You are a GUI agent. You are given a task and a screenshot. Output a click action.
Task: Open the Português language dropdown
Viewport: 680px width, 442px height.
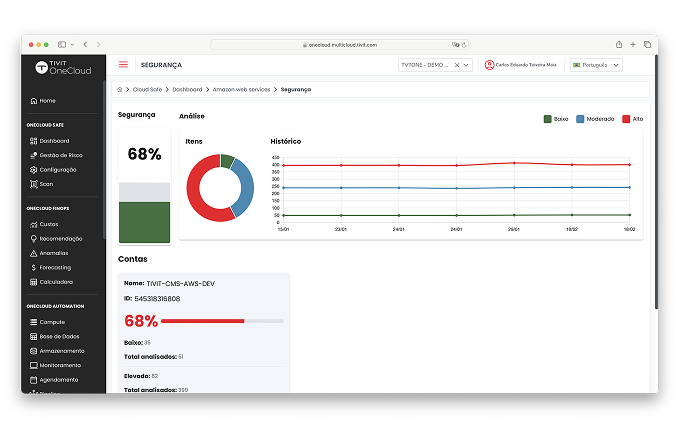coord(596,65)
